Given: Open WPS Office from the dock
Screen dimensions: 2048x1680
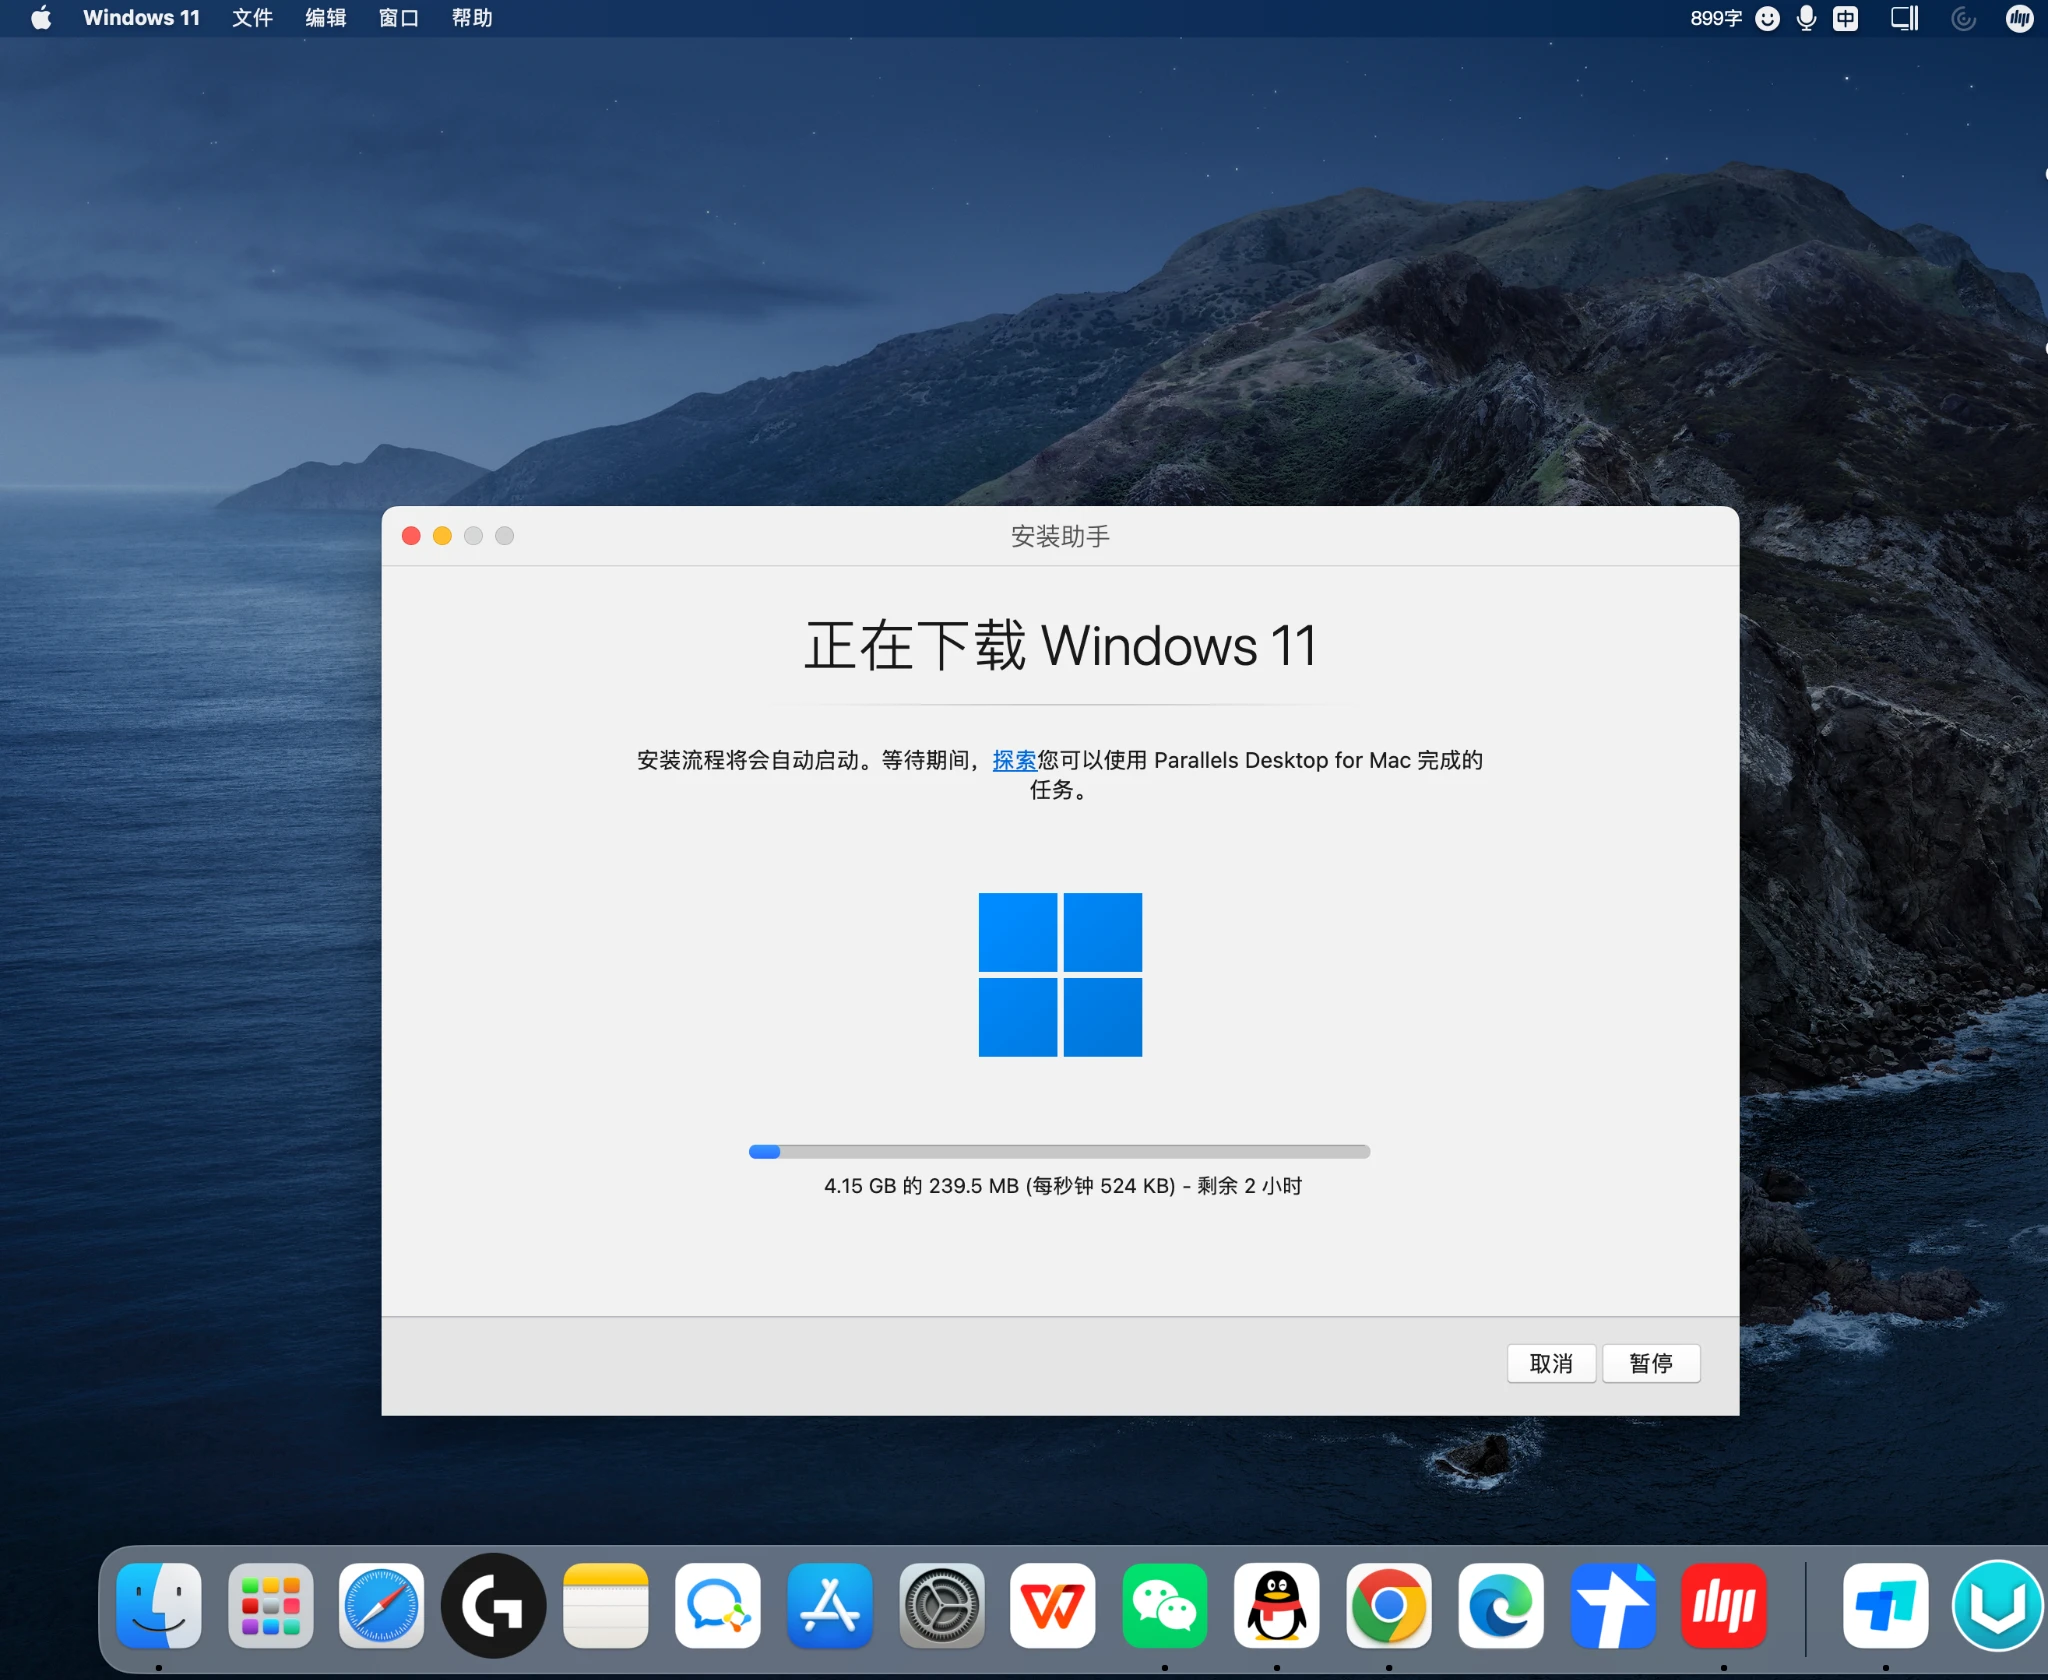Looking at the screenshot, I should [x=1052, y=1605].
